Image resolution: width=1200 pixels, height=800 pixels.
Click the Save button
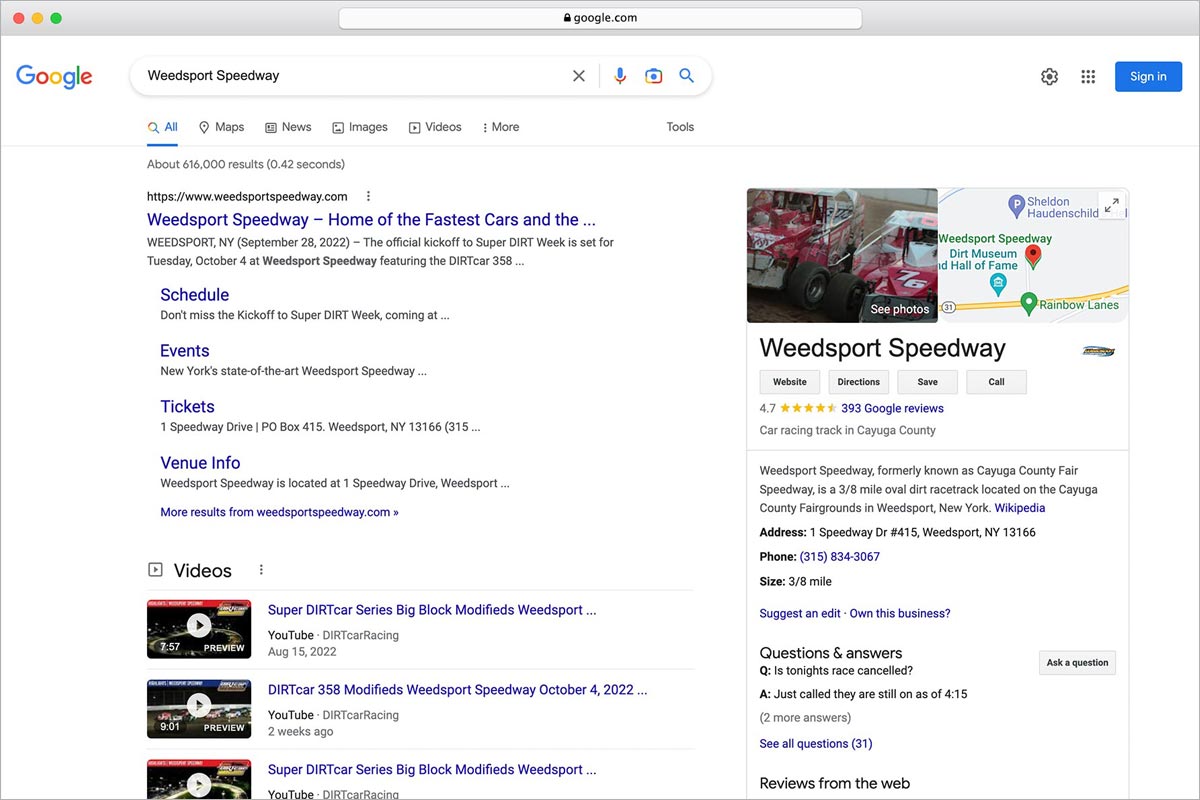[x=928, y=382]
